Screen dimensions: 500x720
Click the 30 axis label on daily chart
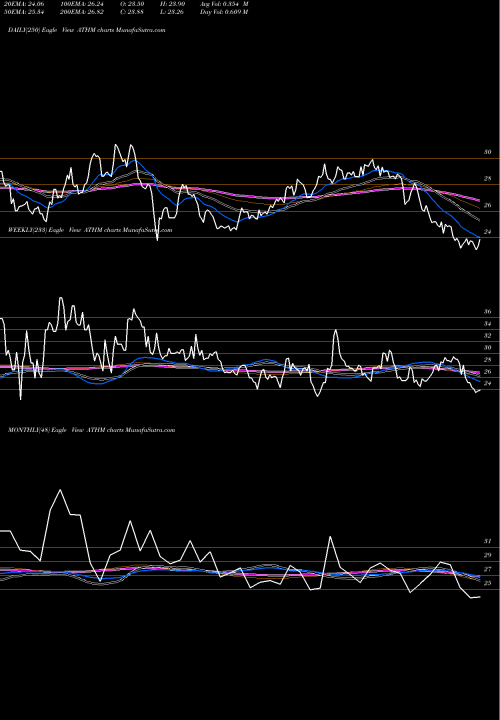[487, 152]
